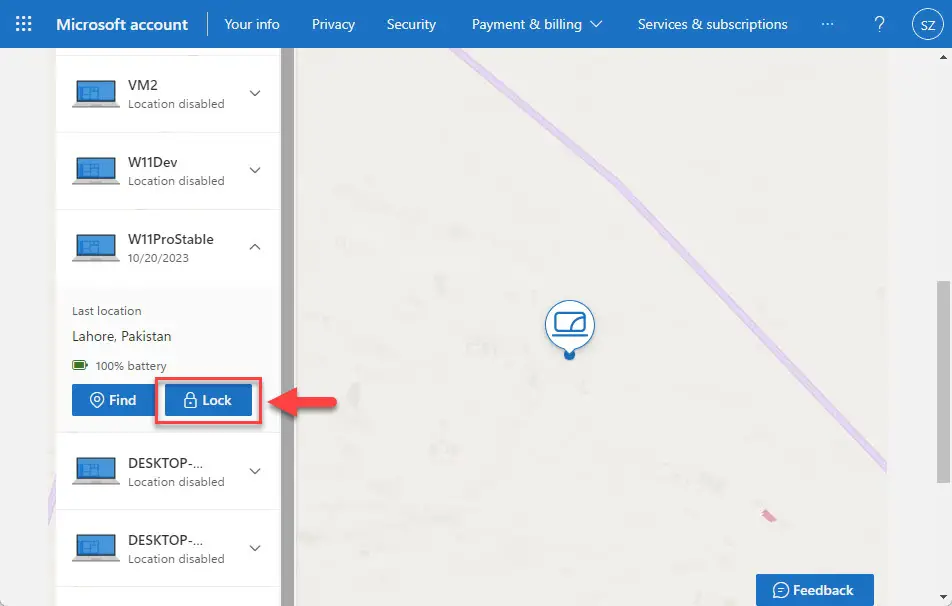The width and height of the screenshot is (952, 606).
Task: Go to the Your info tab
Action: coord(252,24)
